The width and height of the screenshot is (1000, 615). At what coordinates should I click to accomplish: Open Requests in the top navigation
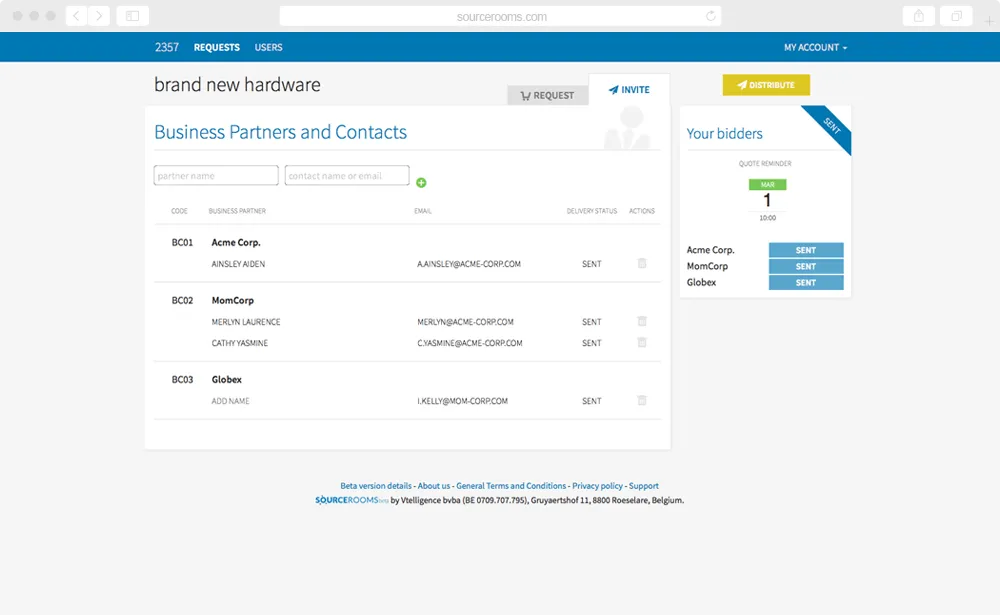pyautogui.click(x=217, y=47)
